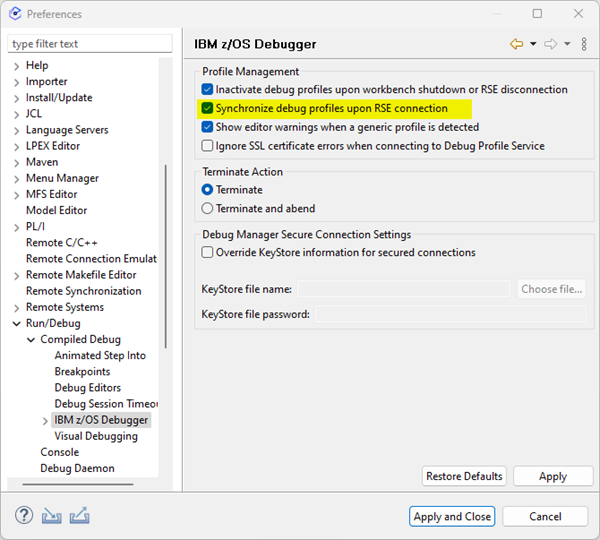Screen dimensions: 600x540
Task: Select Model Editor in the tree
Action: [x=56, y=210]
